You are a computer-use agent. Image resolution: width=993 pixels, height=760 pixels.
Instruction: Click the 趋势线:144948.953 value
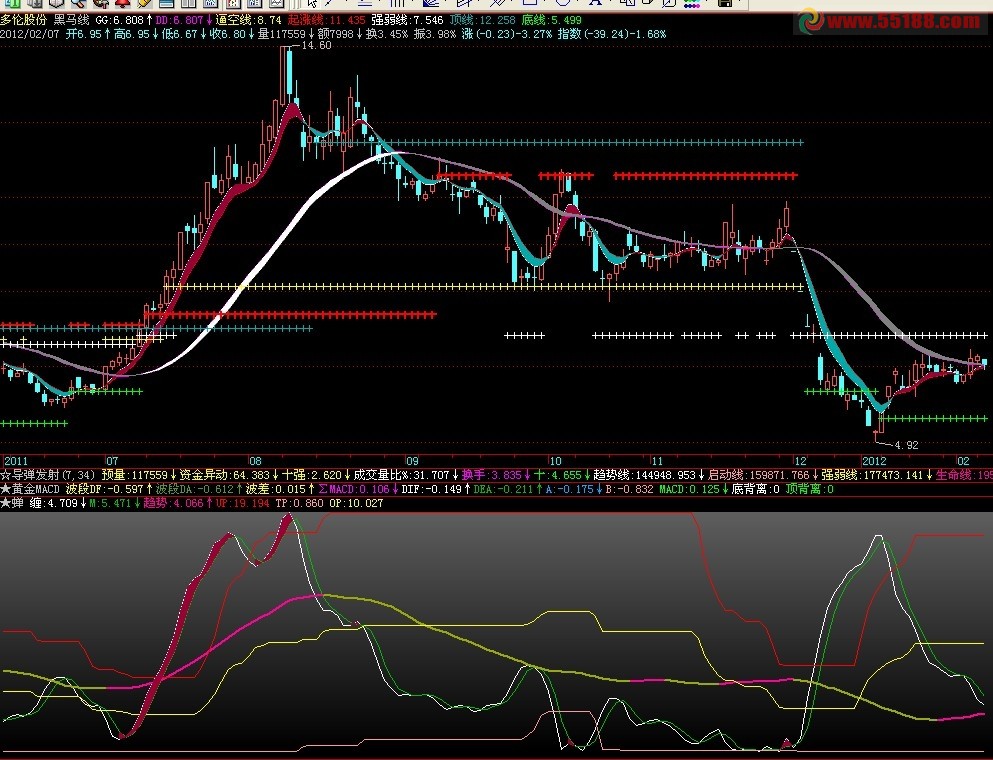[644, 475]
